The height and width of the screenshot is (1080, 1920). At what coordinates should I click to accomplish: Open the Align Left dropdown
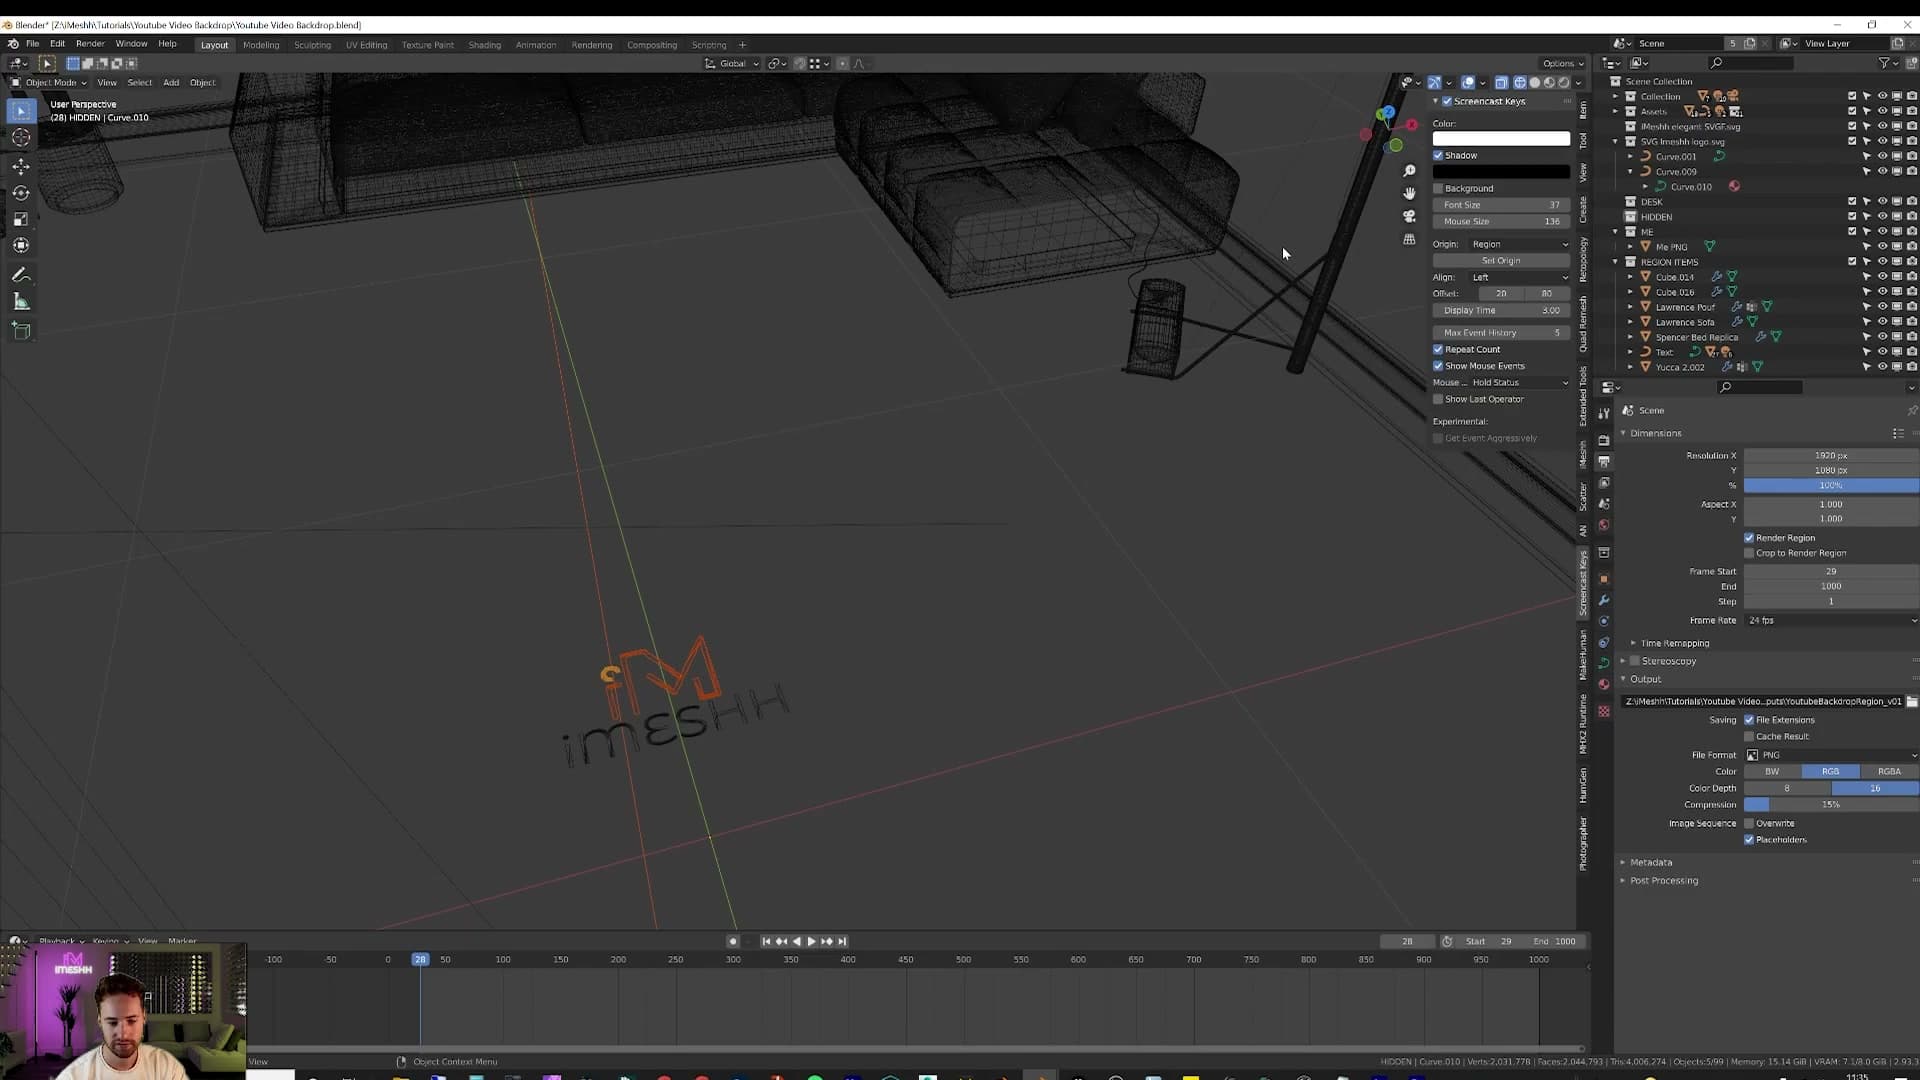click(1518, 277)
